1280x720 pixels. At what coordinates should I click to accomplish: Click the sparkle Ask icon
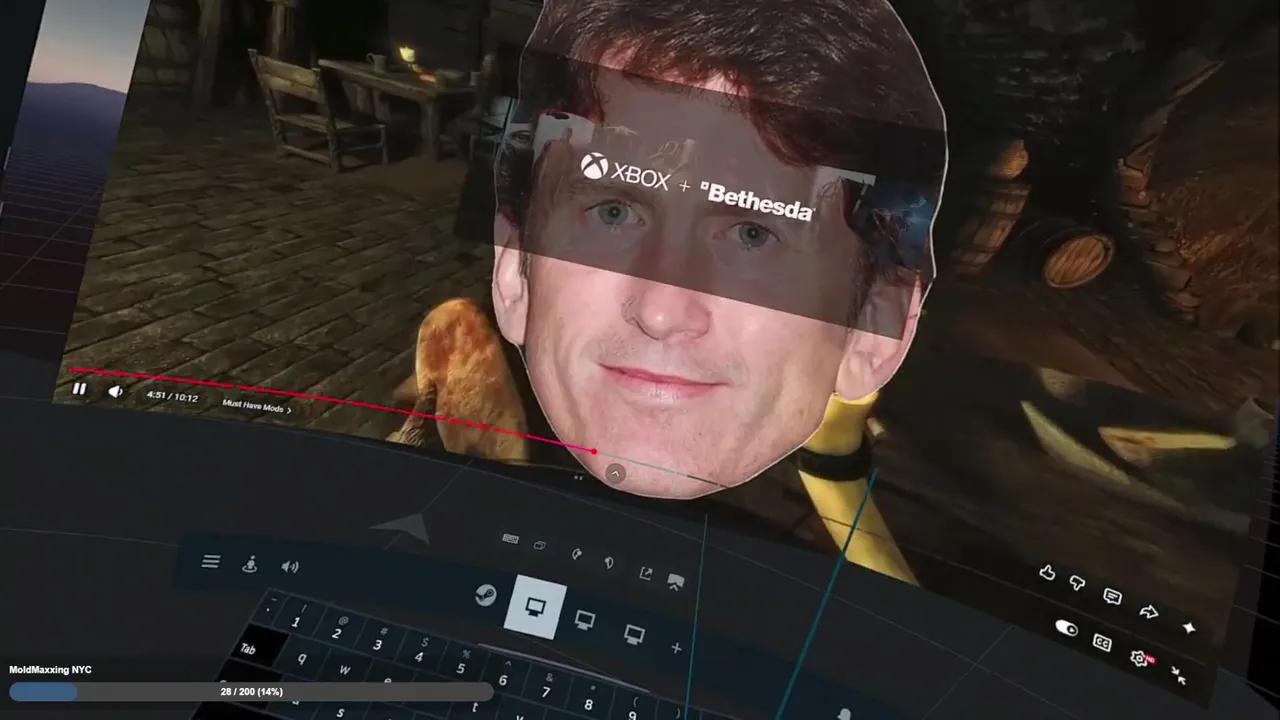pyautogui.click(x=1189, y=627)
